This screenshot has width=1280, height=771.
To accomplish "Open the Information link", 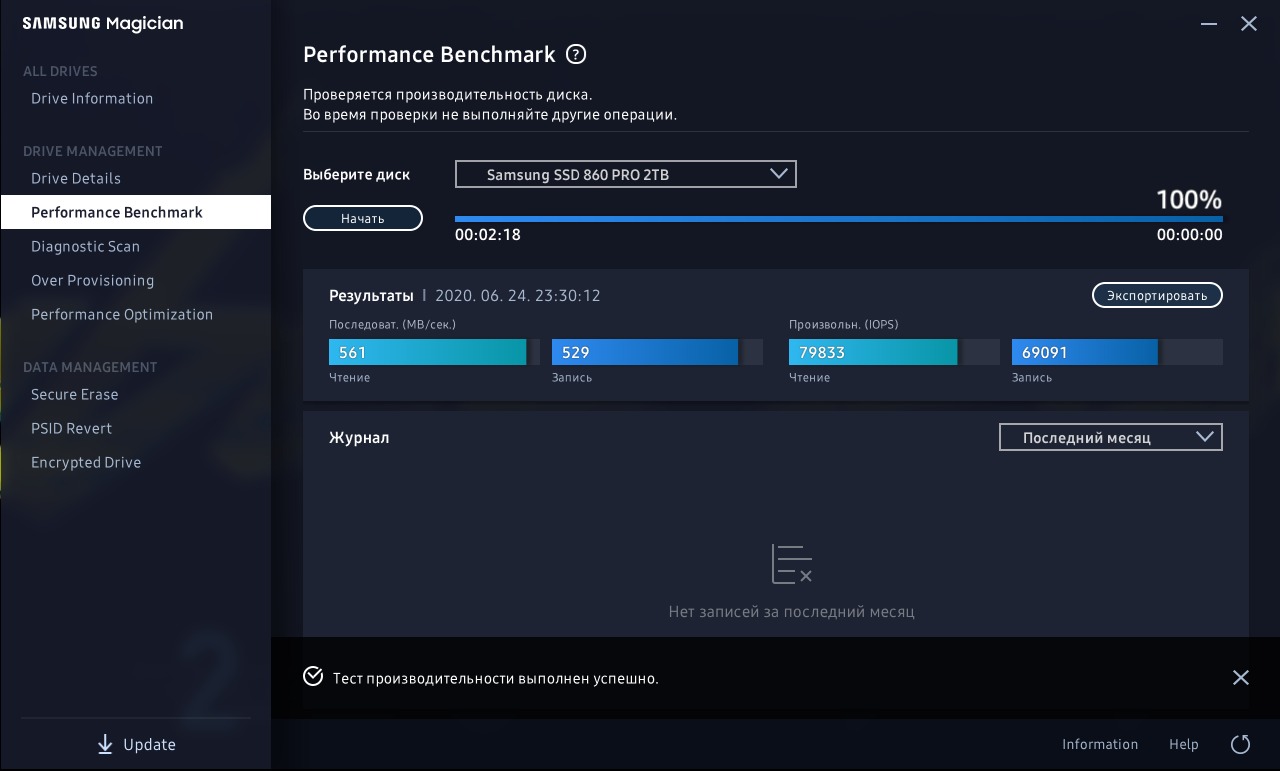I will pos(1100,744).
